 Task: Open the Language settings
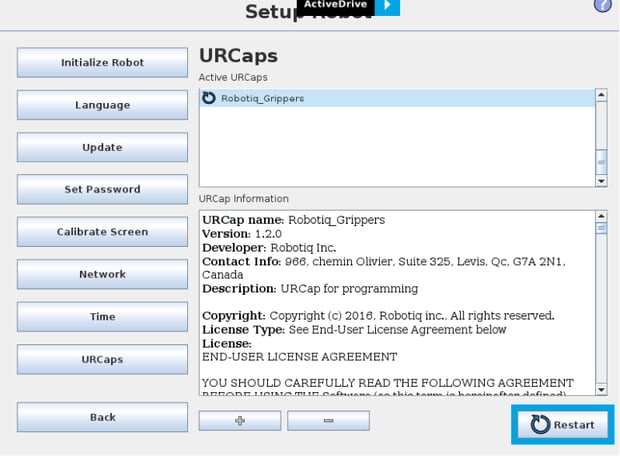point(102,105)
